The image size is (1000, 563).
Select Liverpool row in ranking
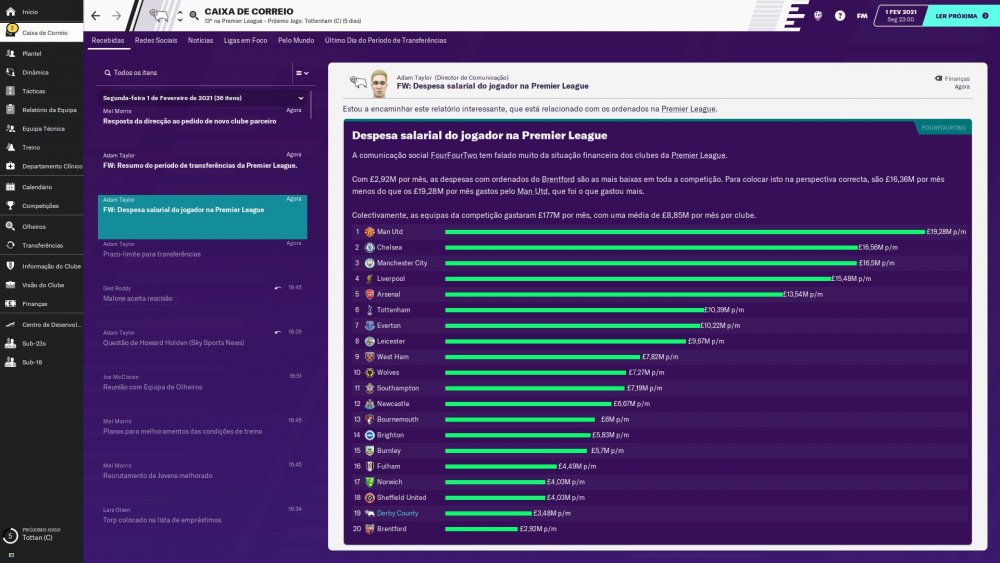coord(658,279)
